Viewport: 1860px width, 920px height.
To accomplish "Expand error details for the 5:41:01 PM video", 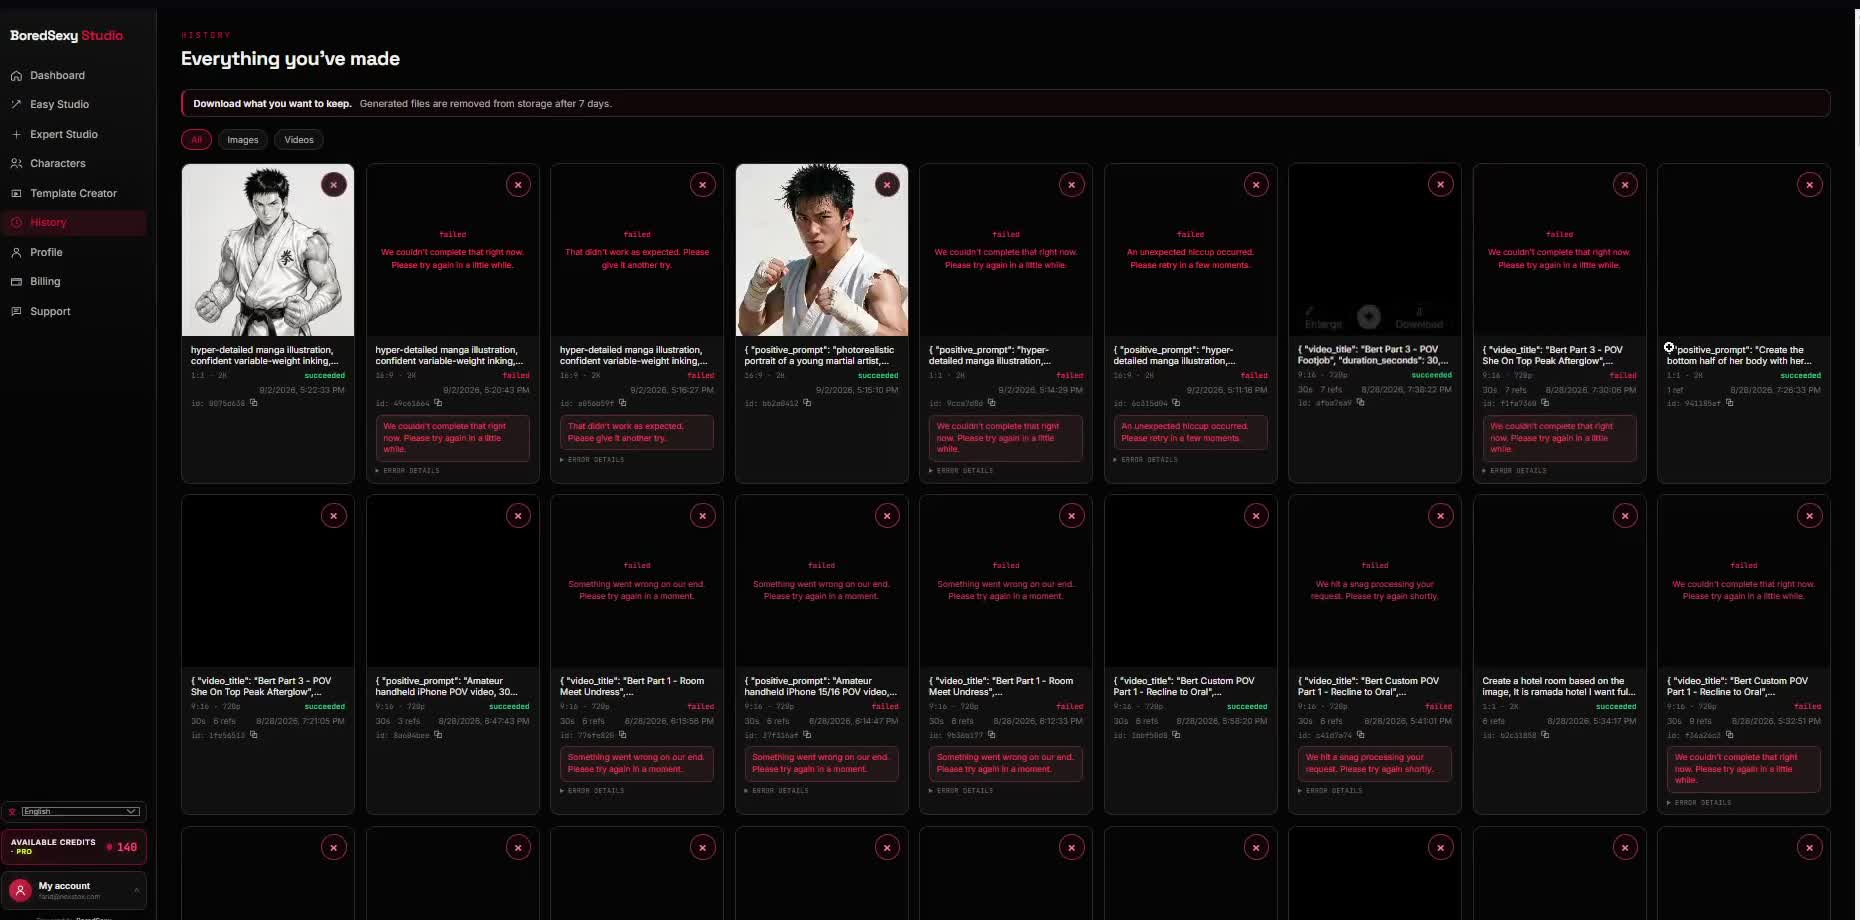I will 1330,791.
